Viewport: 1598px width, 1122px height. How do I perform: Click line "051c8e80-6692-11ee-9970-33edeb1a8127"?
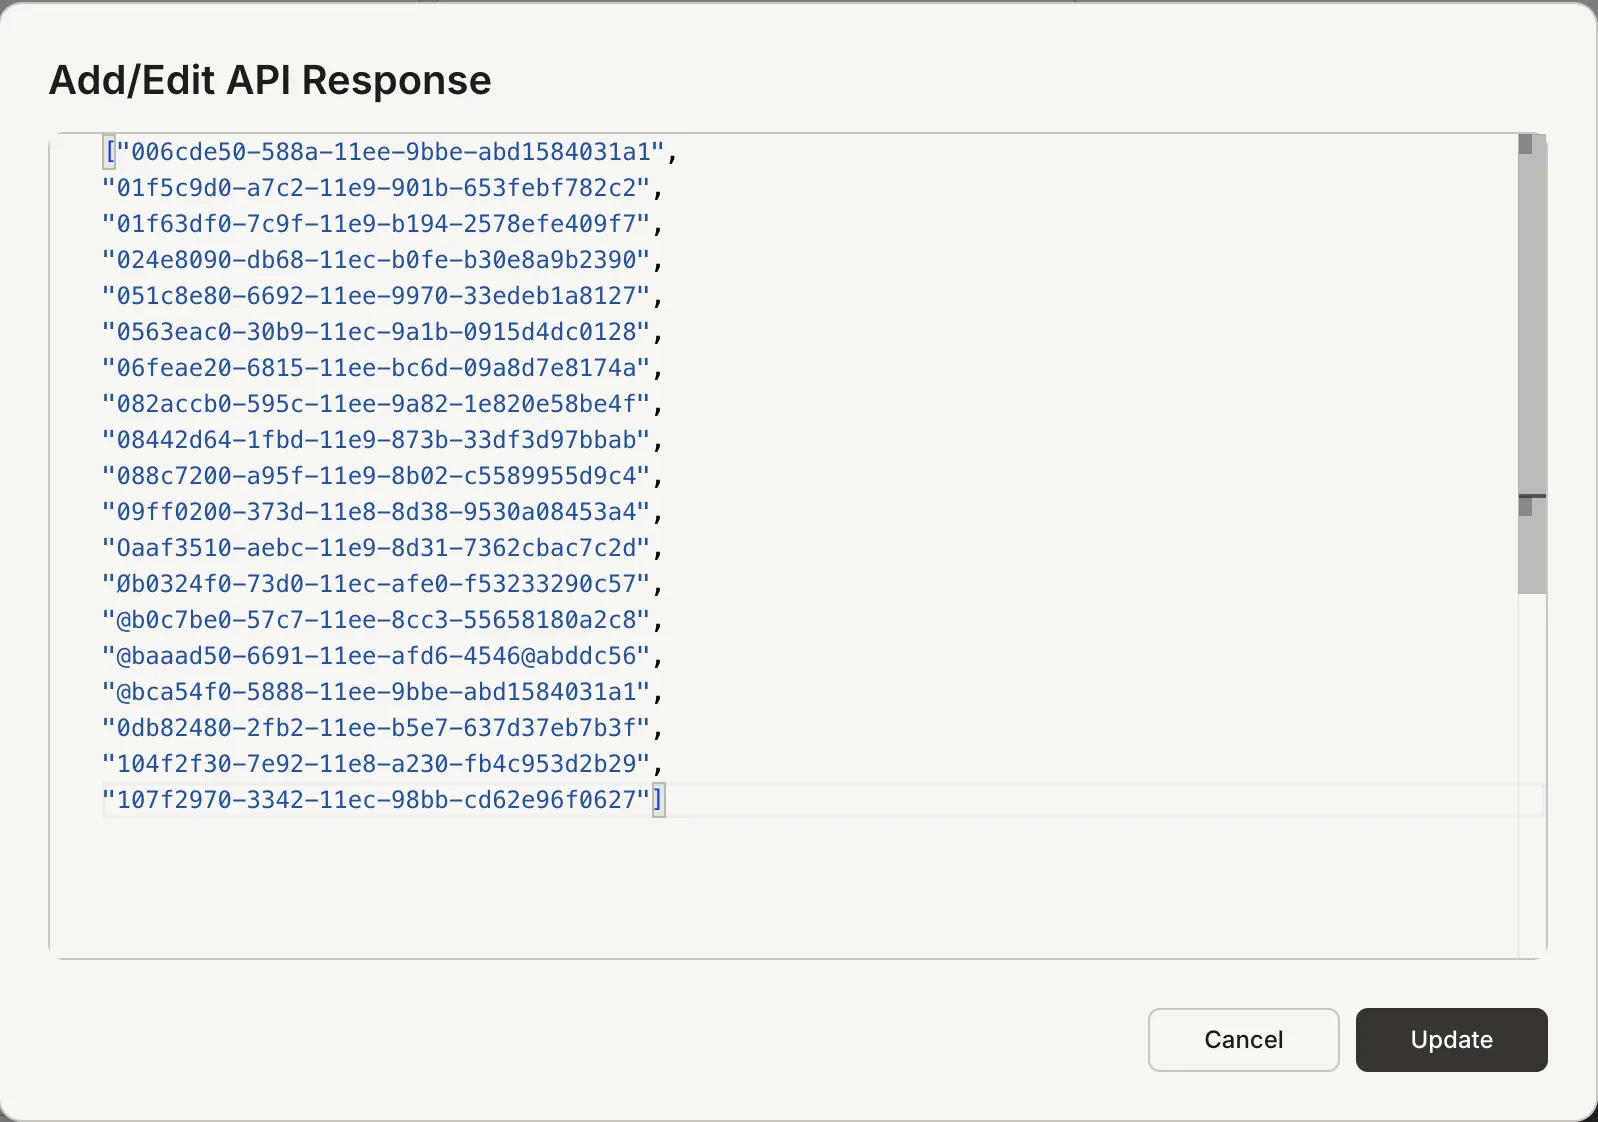click(x=383, y=296)
